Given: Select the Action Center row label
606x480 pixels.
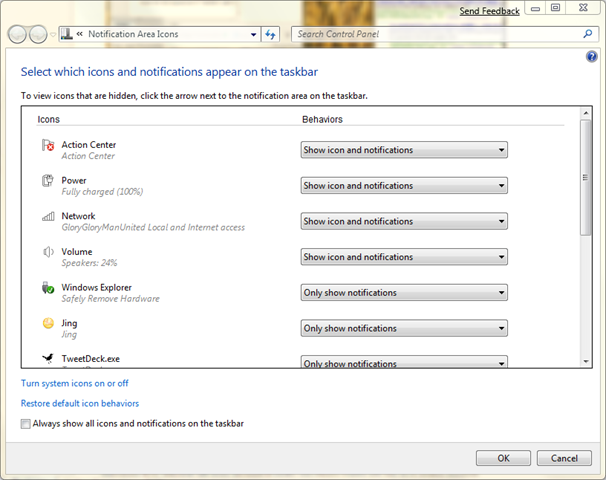Looking at the screenshot, I should coord(89,145).
